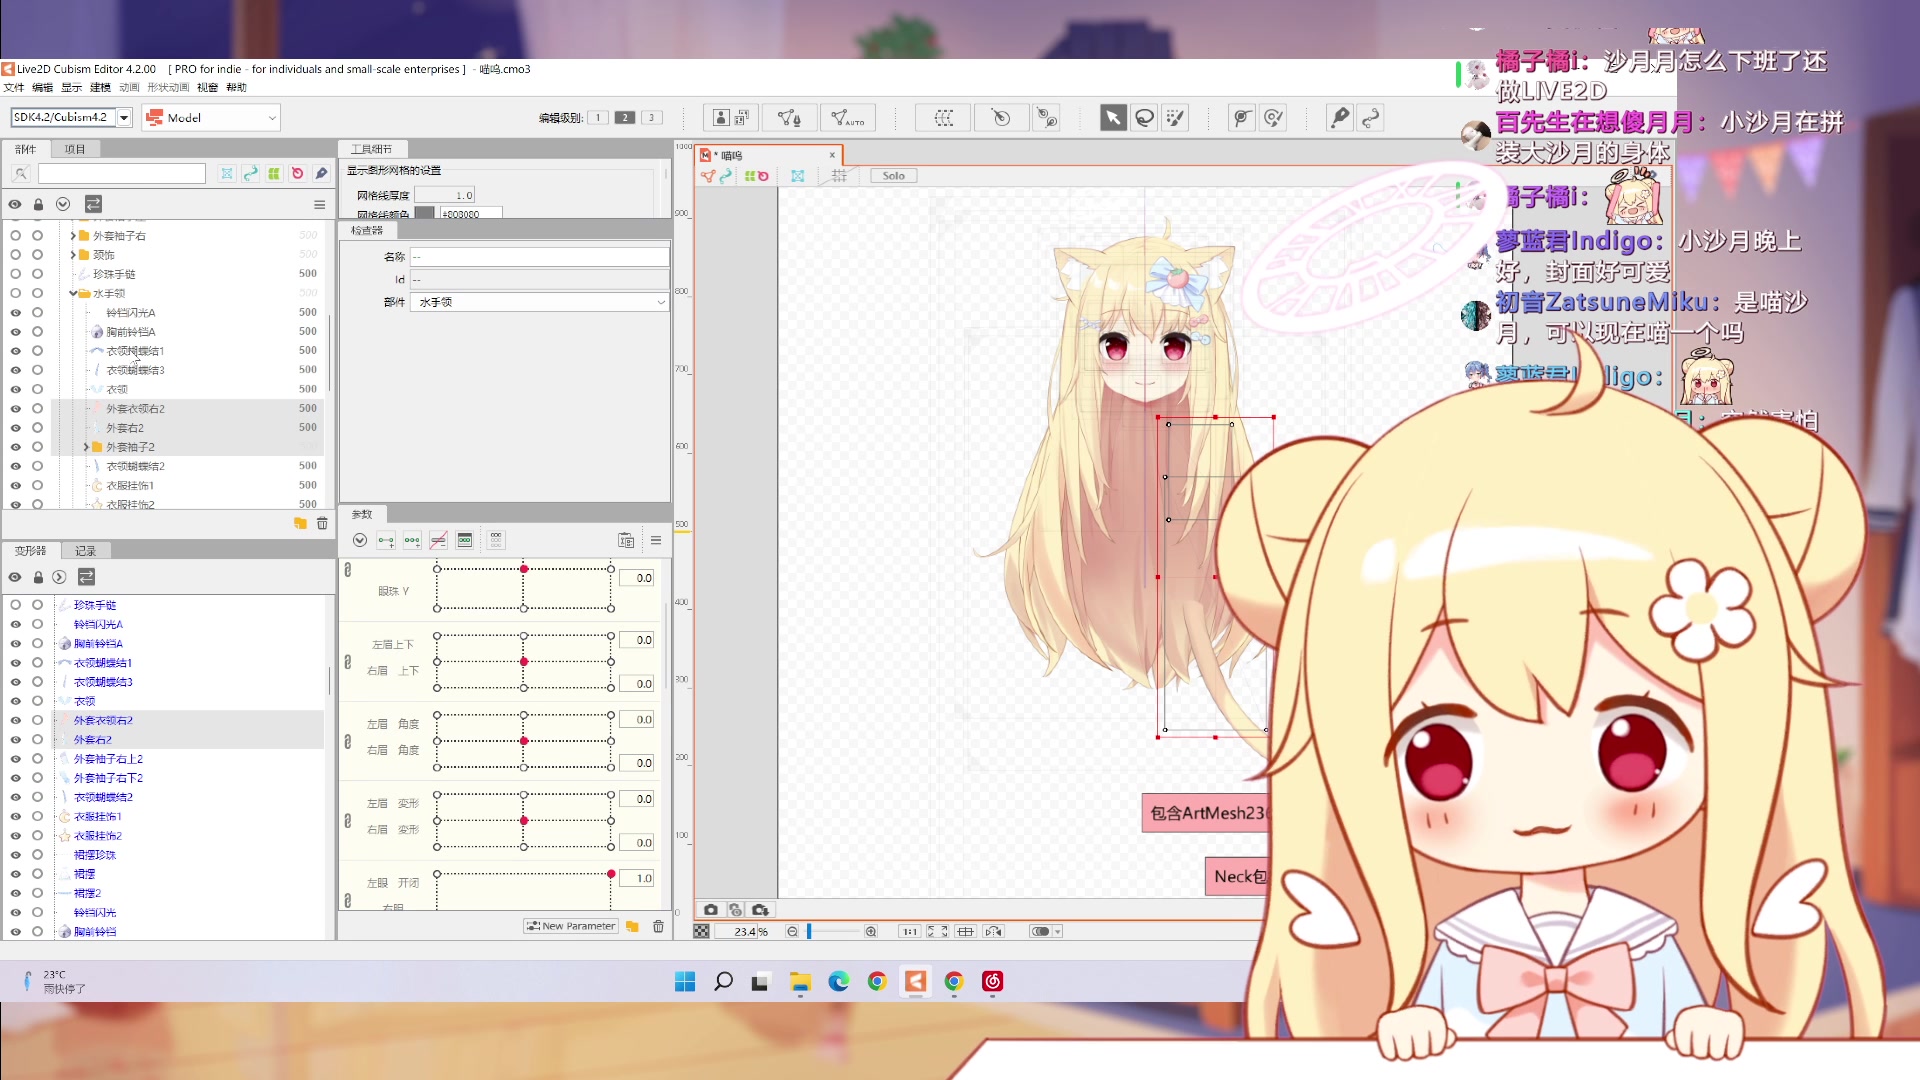
Task: Open Live2D Cubism icon in taskbar
Action: tap(915, 981)
